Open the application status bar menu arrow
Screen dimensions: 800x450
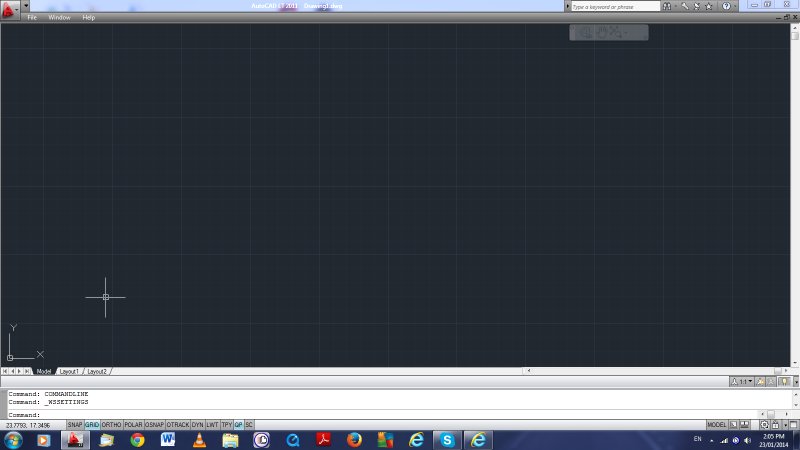786,425
